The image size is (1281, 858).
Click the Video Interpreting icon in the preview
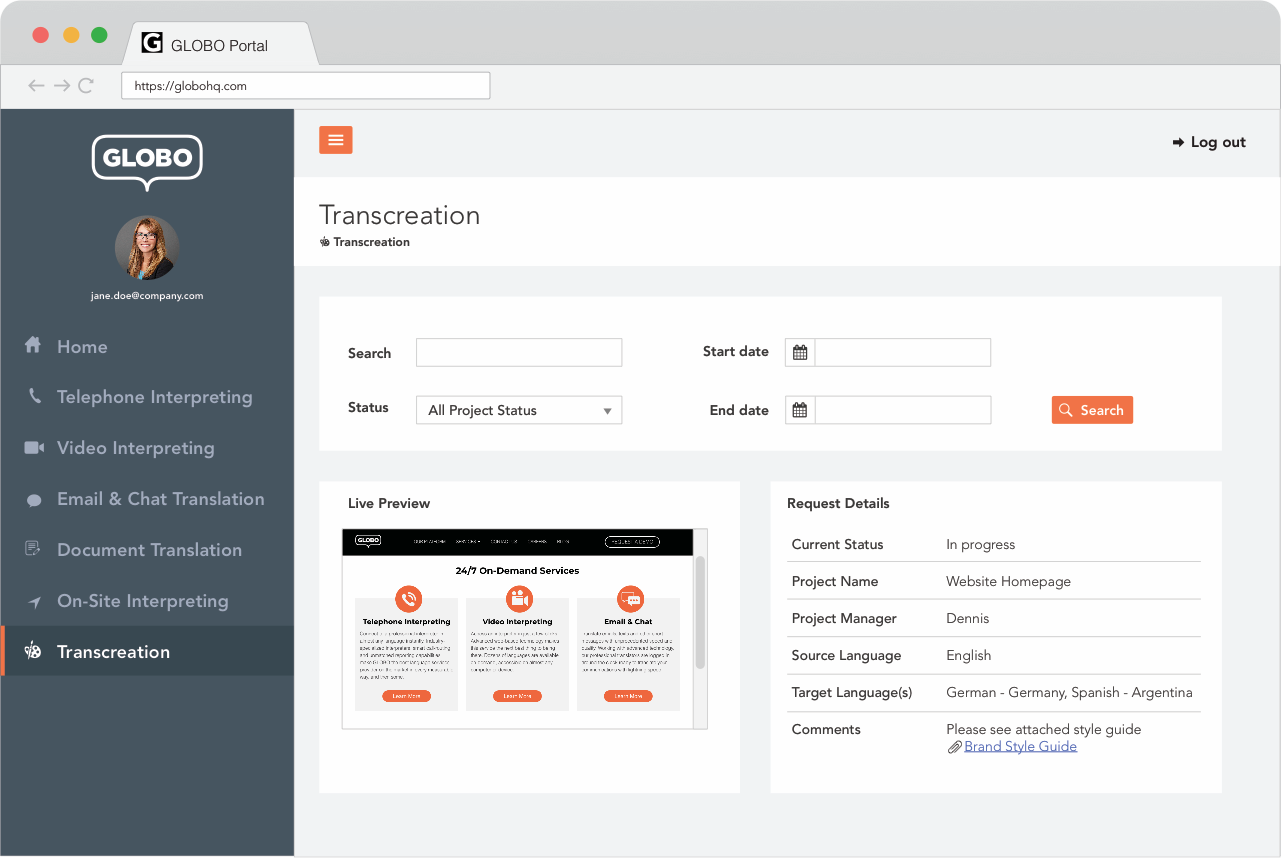[518, 599]
